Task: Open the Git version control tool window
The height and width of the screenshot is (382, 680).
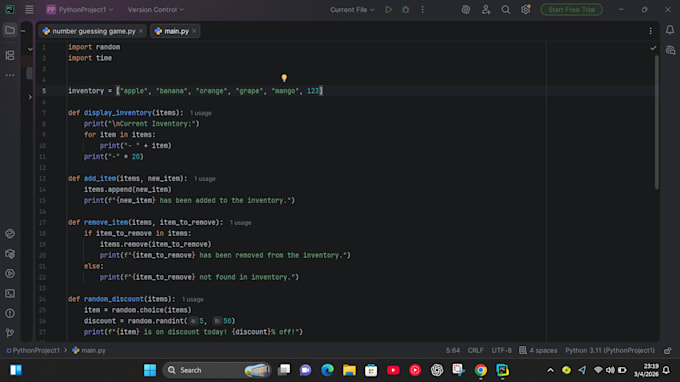Action: tap(10, 333)
